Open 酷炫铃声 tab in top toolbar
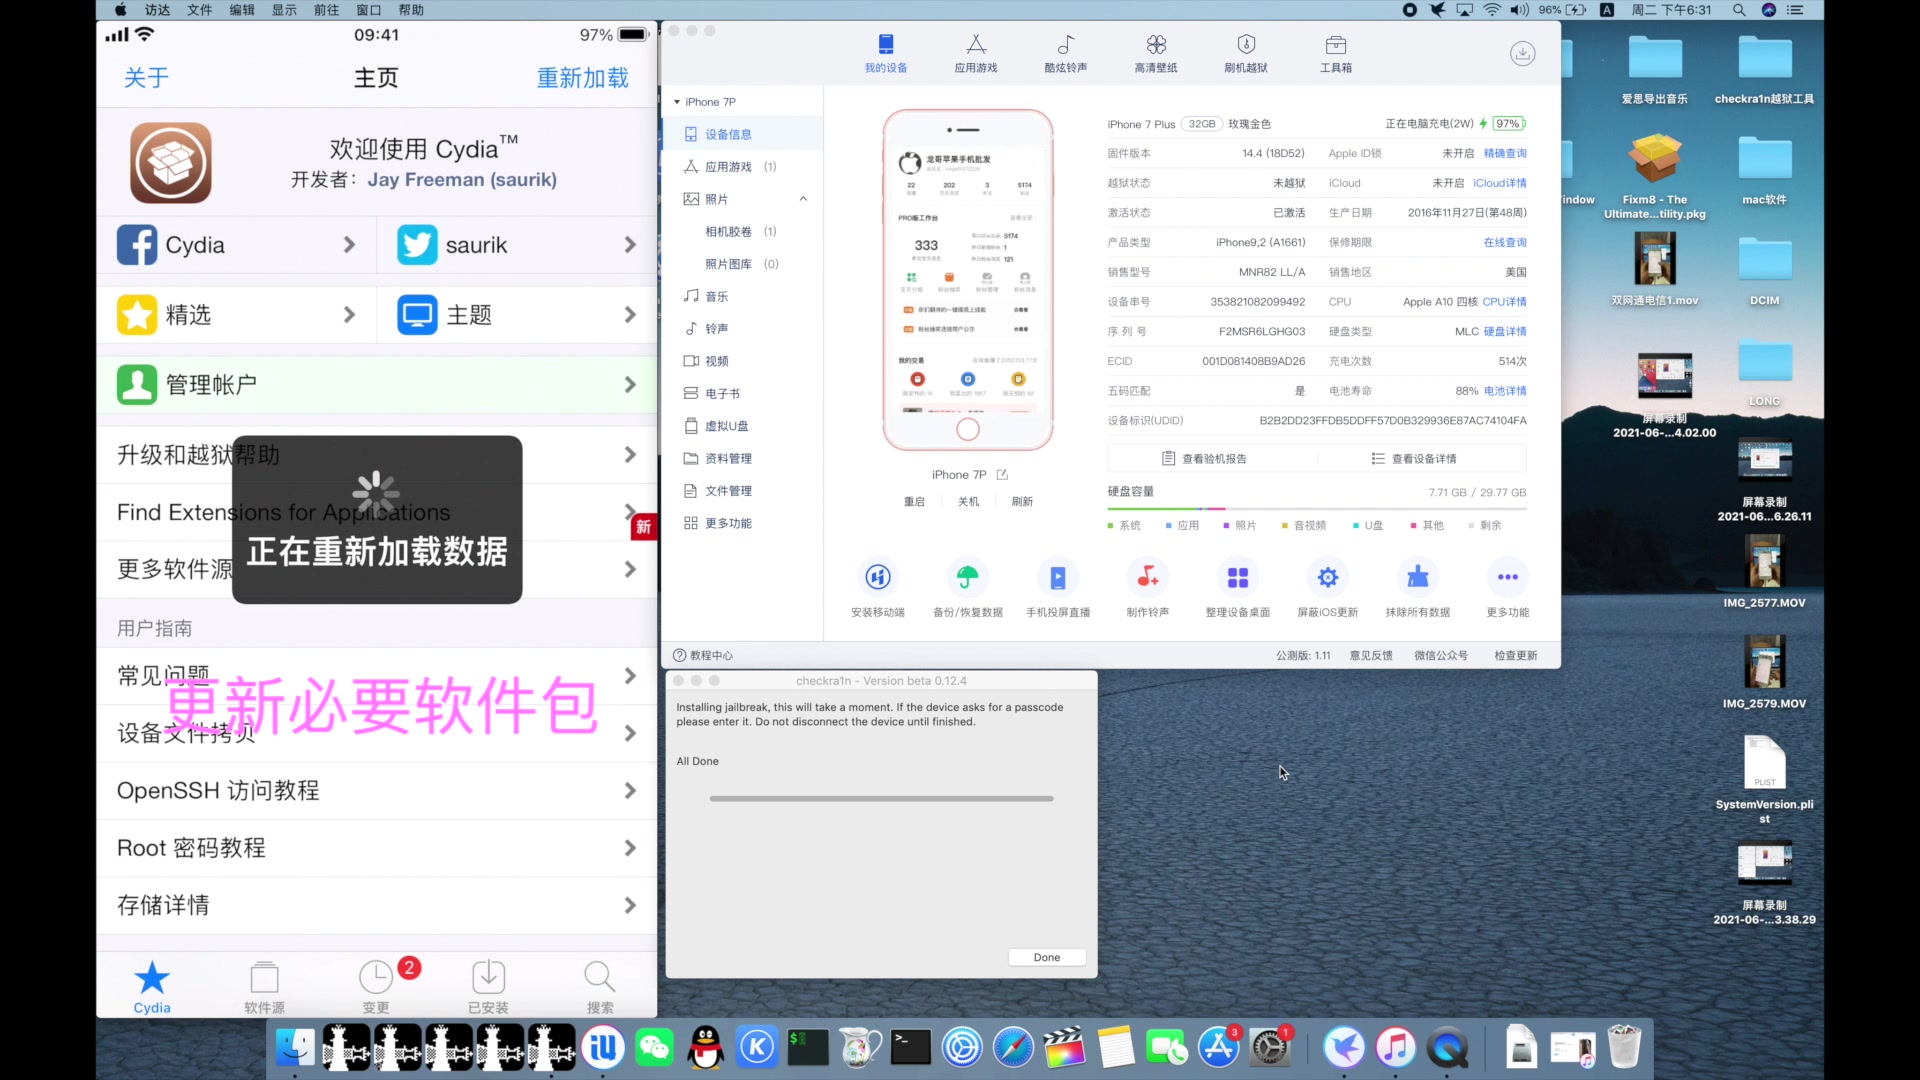The width and height of the screenshot is (1920, 1080). point(1066,53)
